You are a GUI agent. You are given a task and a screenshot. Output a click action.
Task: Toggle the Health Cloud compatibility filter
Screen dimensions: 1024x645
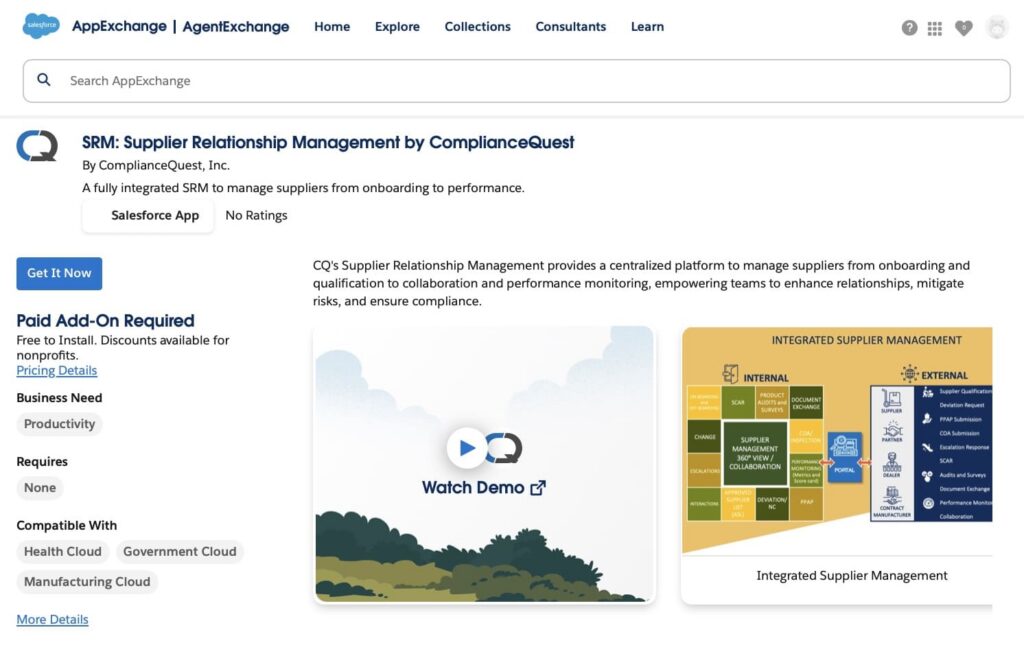pos(62,551)
